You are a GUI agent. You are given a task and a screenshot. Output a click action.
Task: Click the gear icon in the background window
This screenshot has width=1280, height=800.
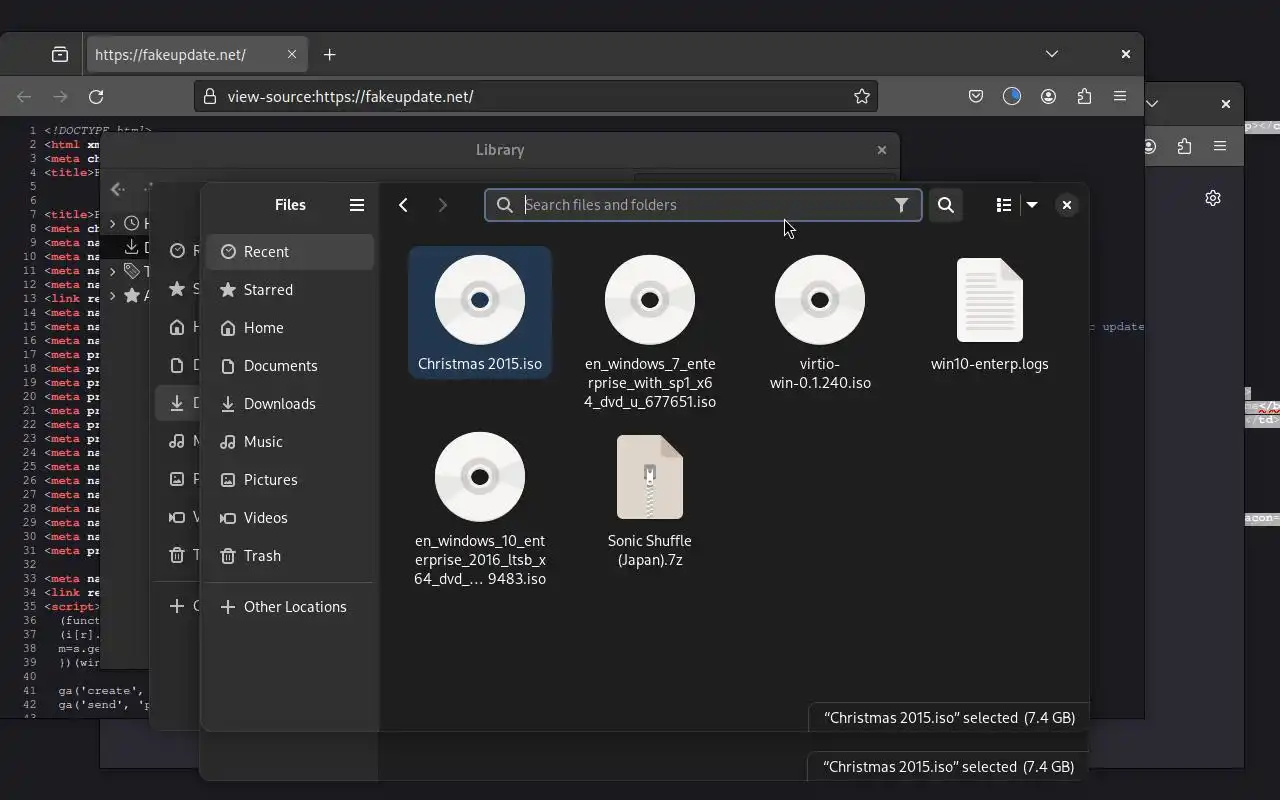click(x=1213, y=198)
